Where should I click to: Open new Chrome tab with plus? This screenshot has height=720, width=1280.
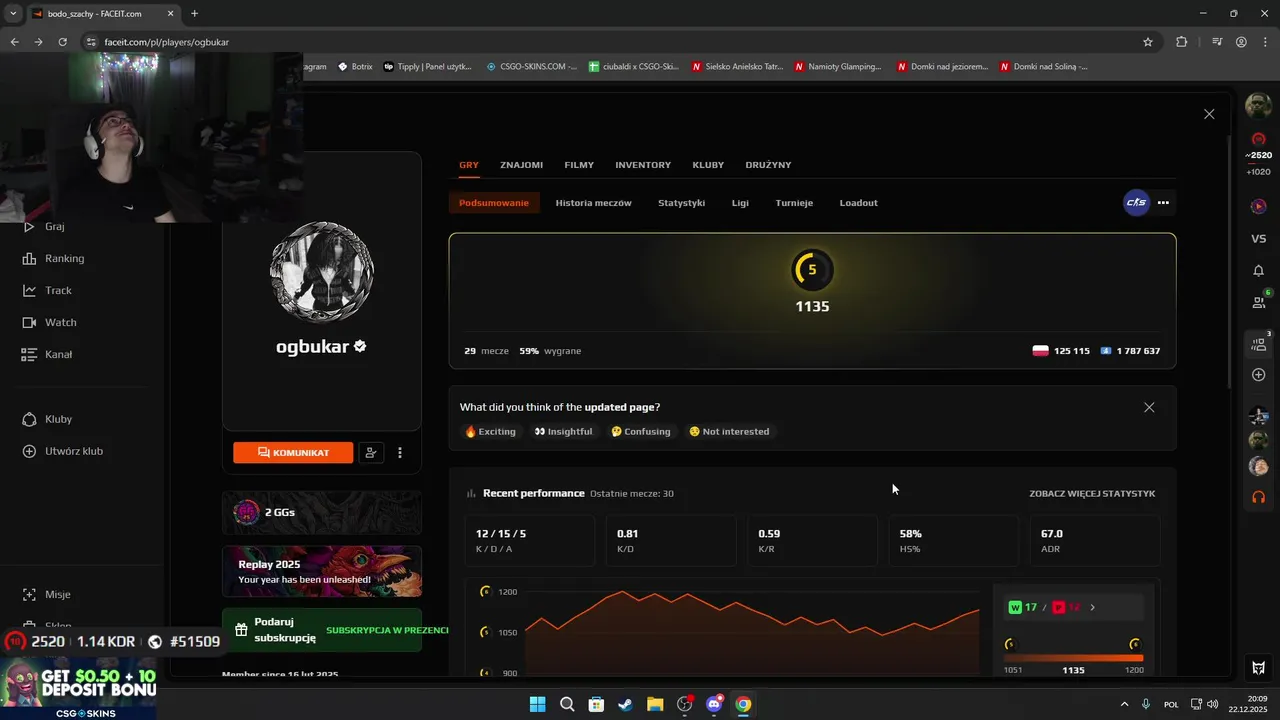[x=194, y=14]
